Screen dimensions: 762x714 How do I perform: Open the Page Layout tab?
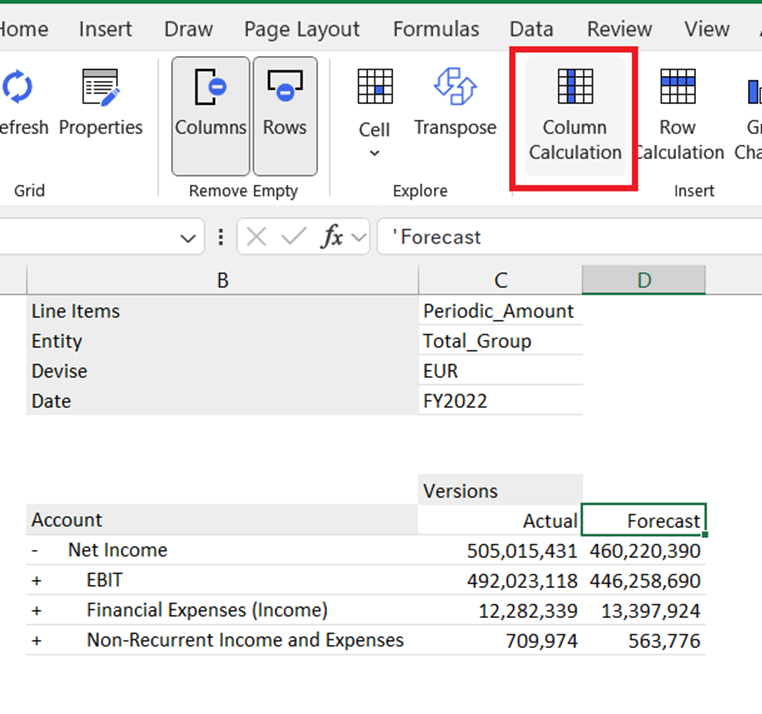[x=302, y=29]
